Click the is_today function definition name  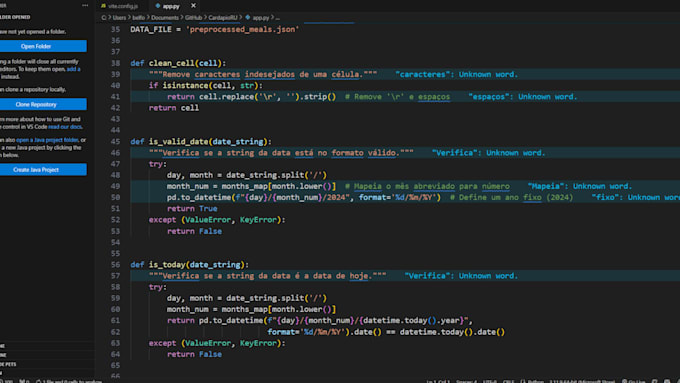167,265
